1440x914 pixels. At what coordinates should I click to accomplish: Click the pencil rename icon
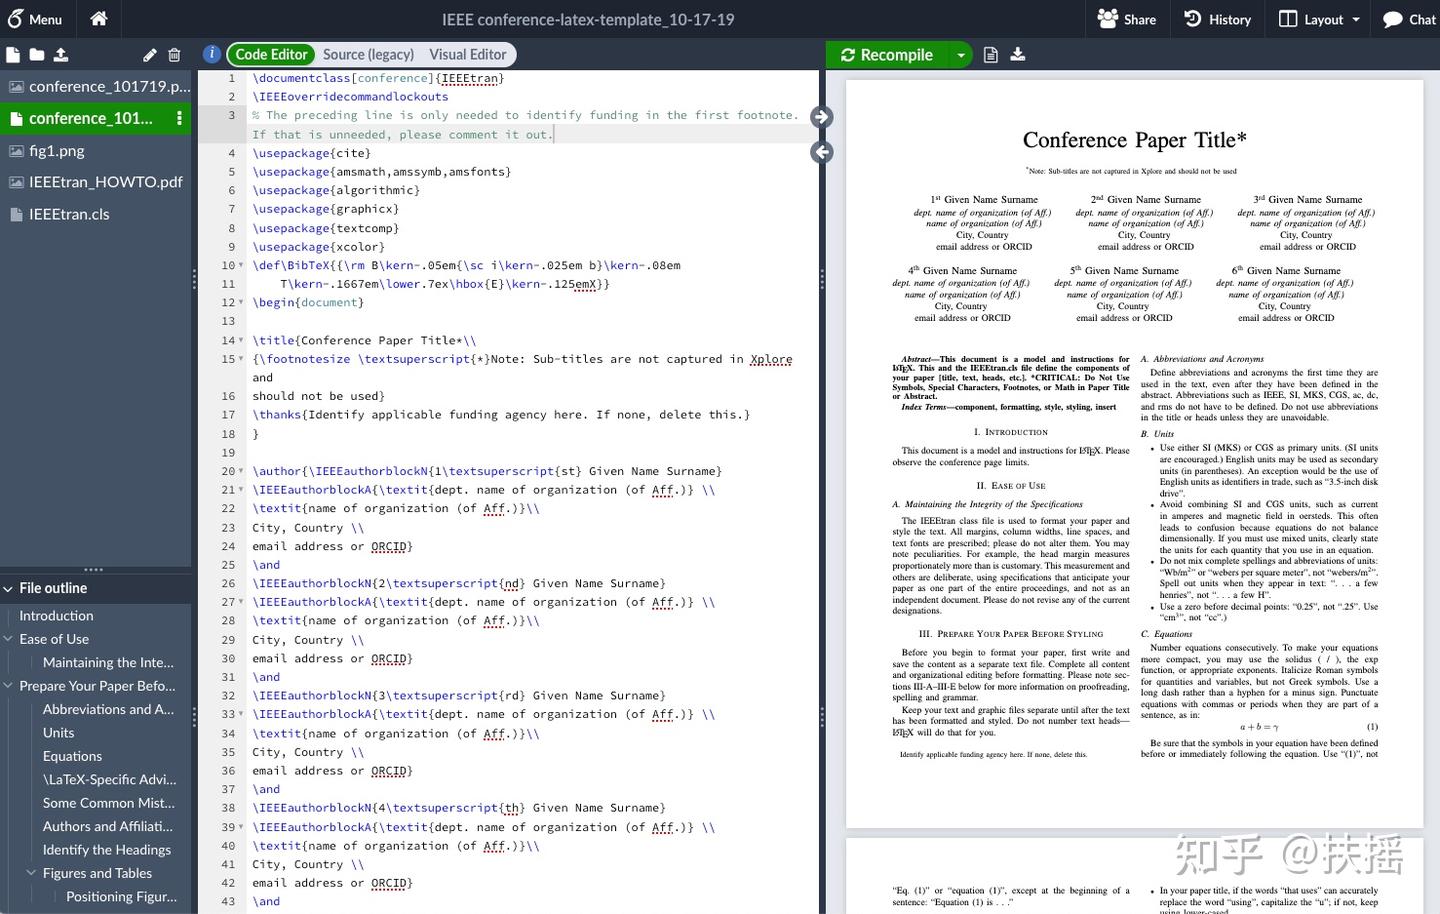(x=150, y=55)
